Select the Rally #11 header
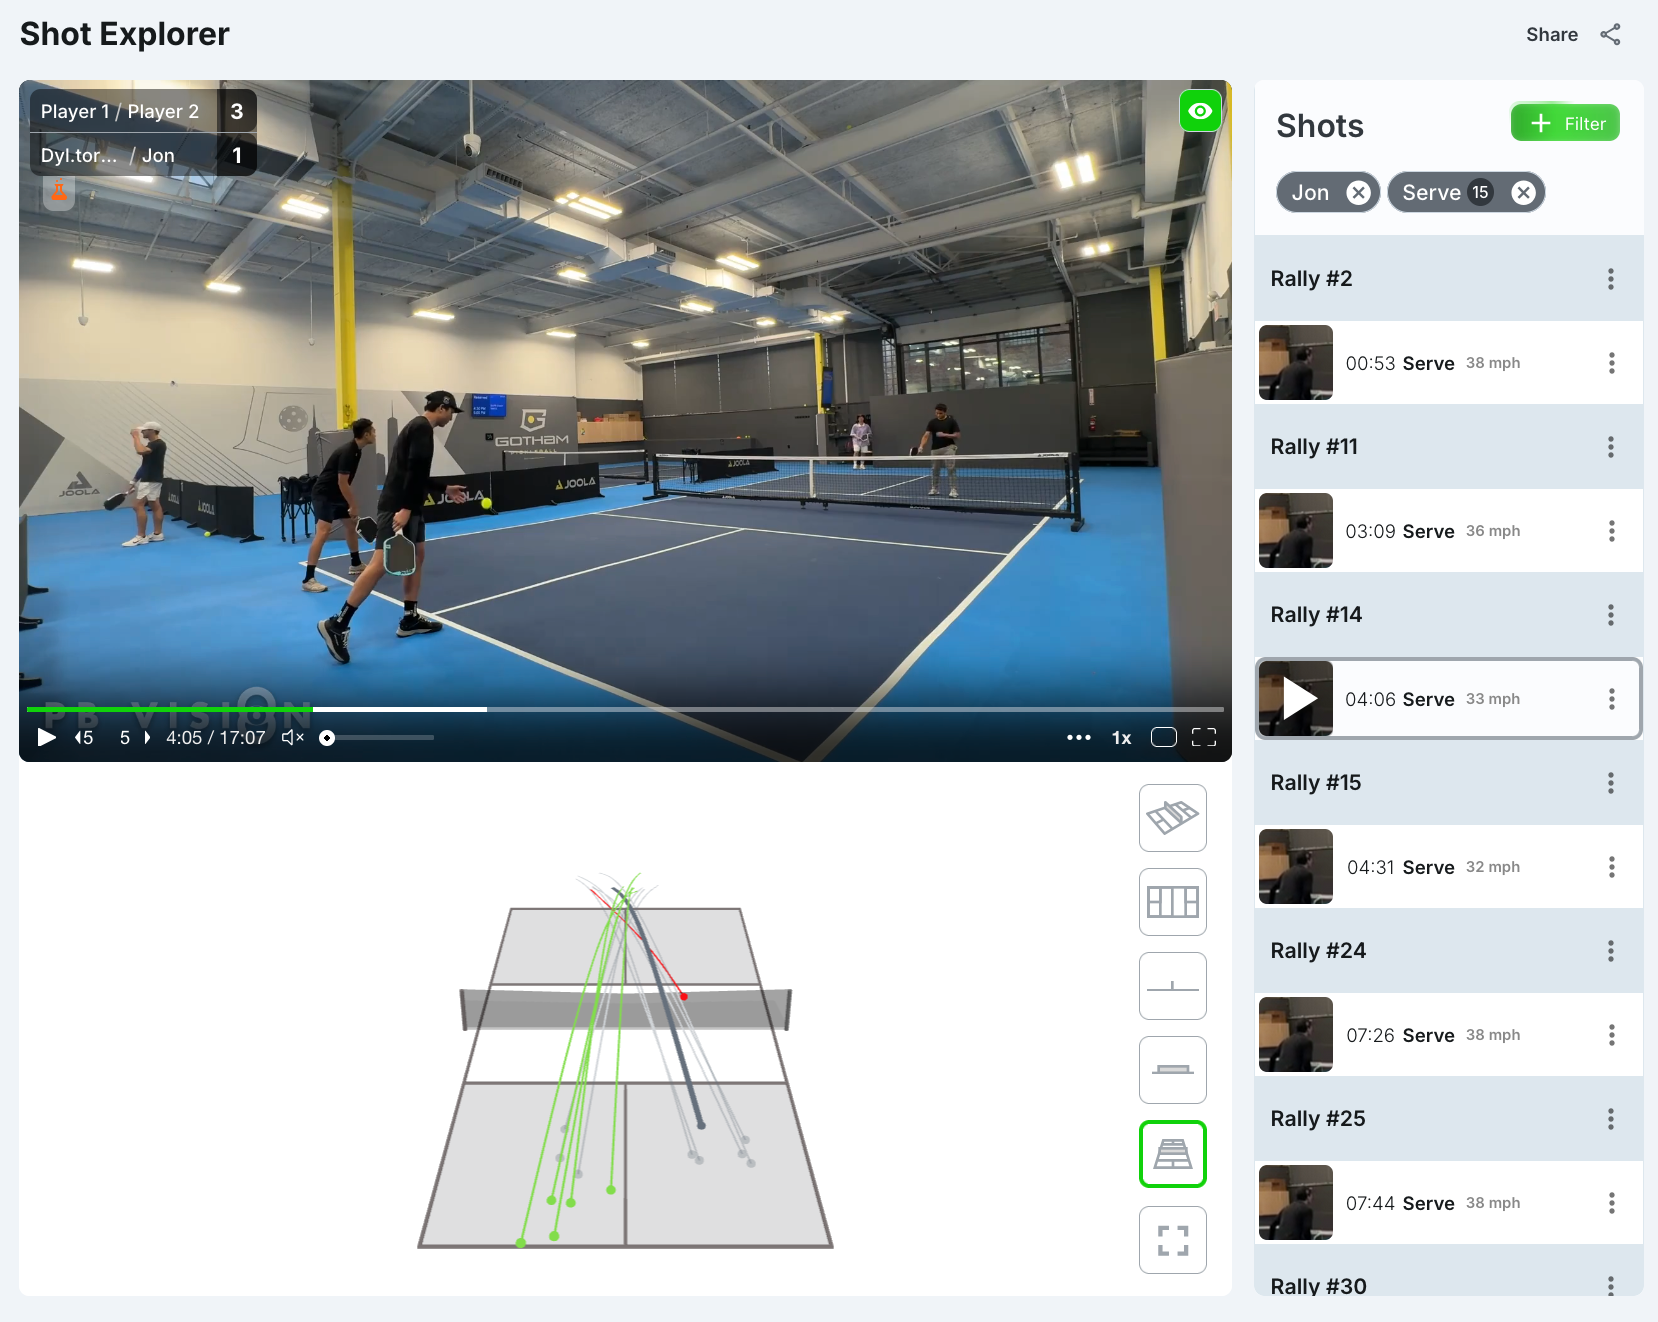1658x1322 pixels. [1449, 447]
